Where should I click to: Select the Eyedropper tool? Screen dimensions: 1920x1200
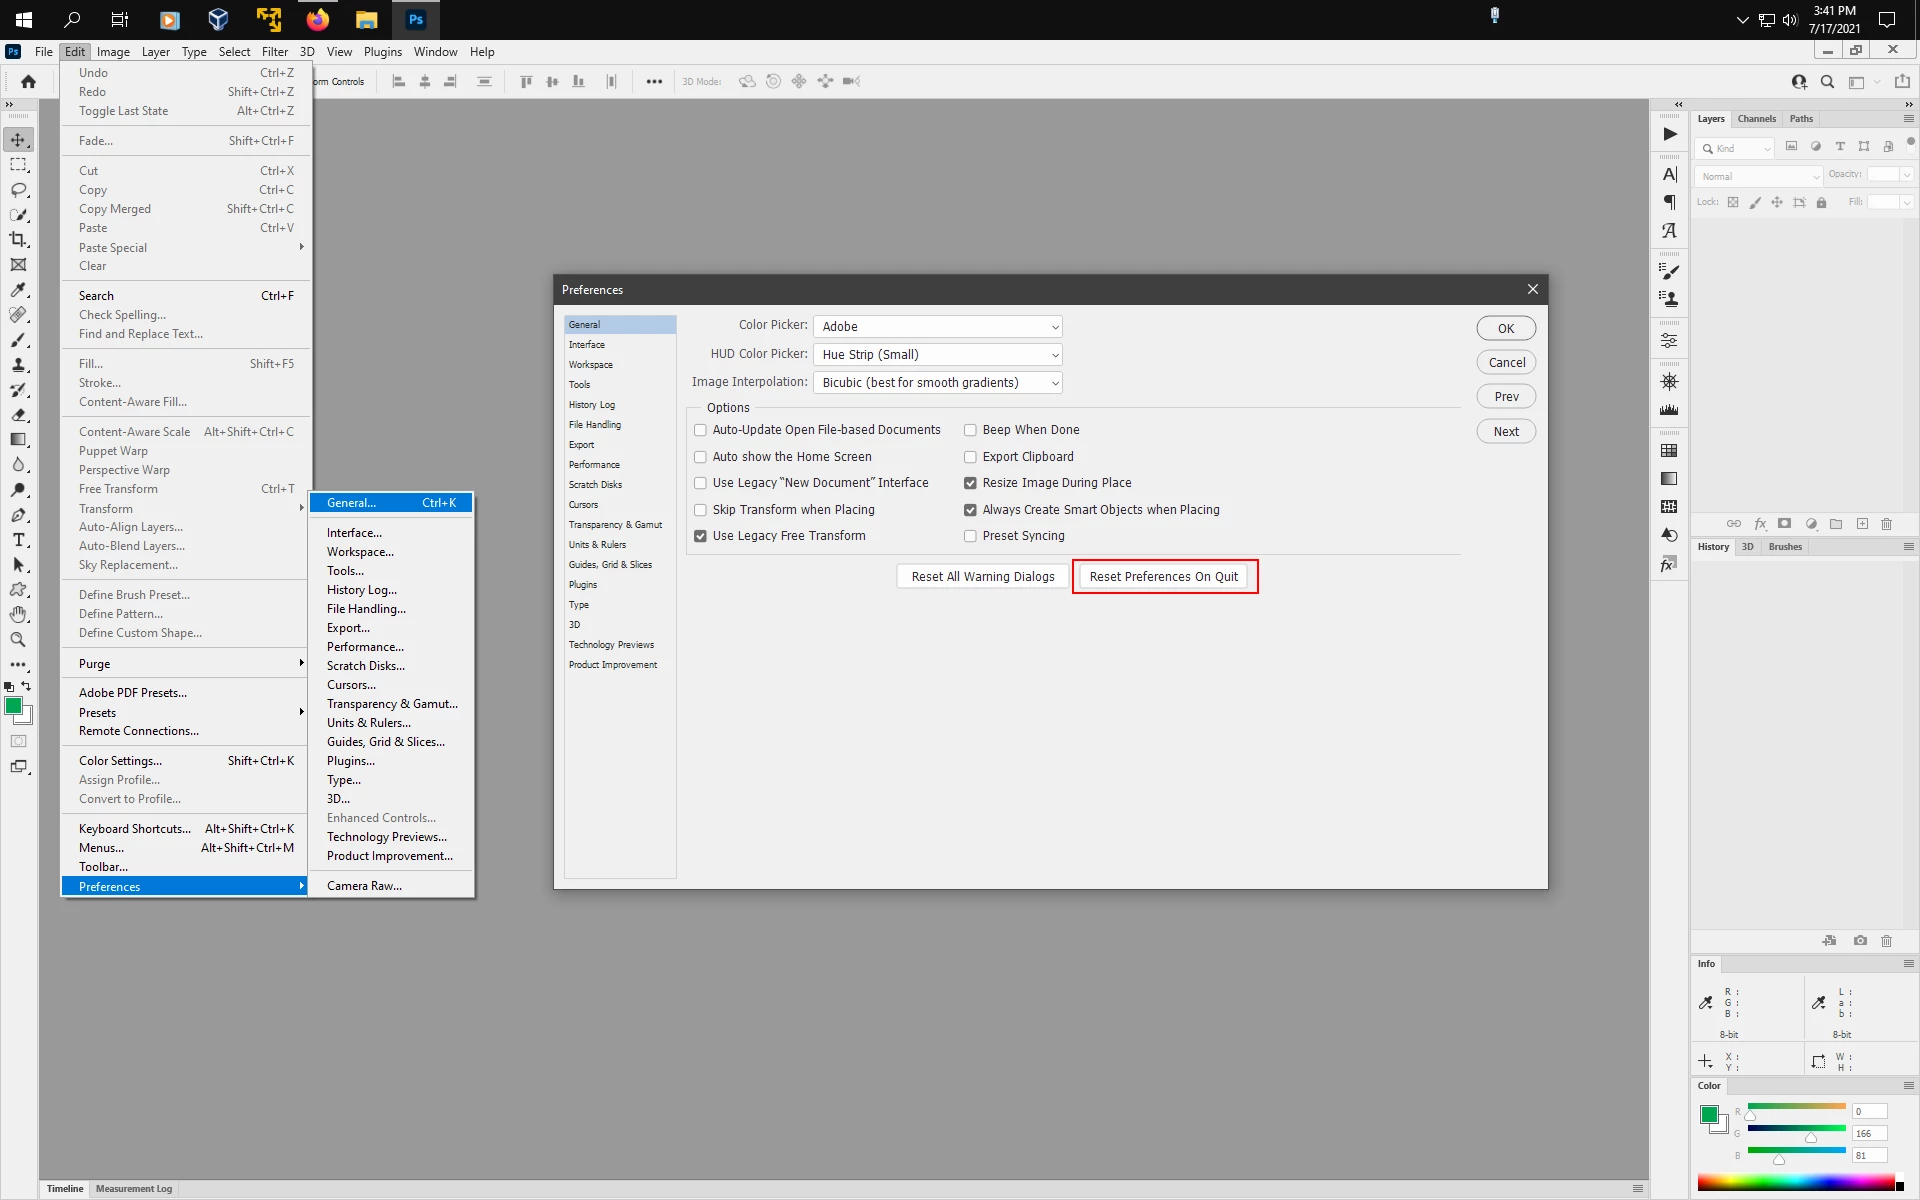coord(18,290)
